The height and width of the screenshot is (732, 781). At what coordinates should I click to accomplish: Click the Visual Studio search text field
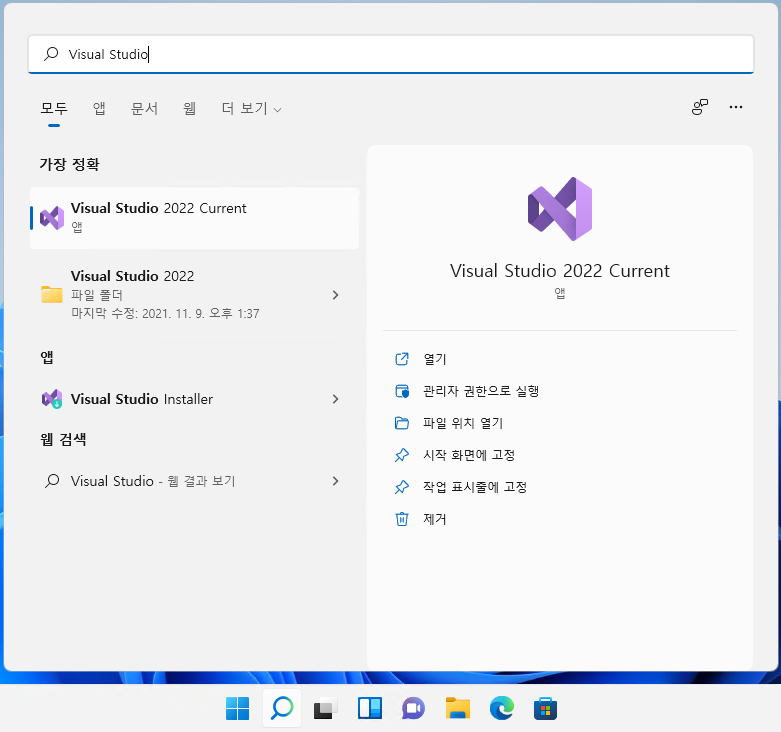(391, 54)
